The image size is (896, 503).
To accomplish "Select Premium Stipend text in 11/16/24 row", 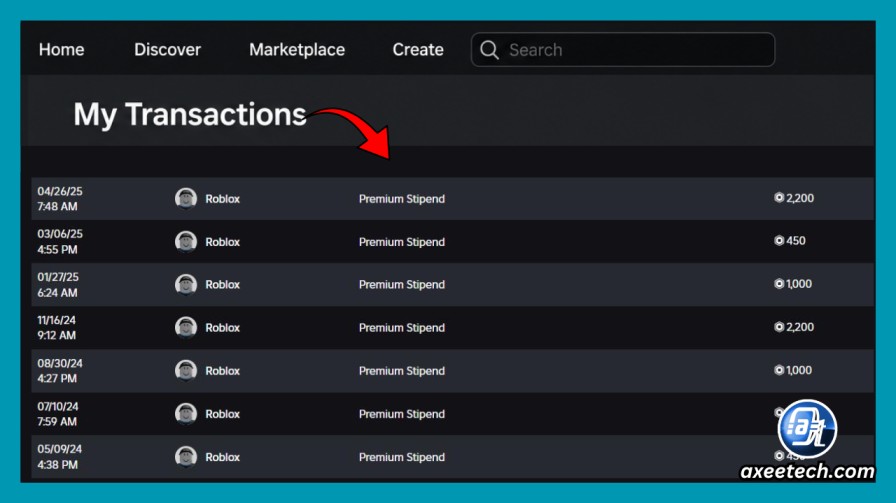I will pyautogui.click(x=402, y=328).
